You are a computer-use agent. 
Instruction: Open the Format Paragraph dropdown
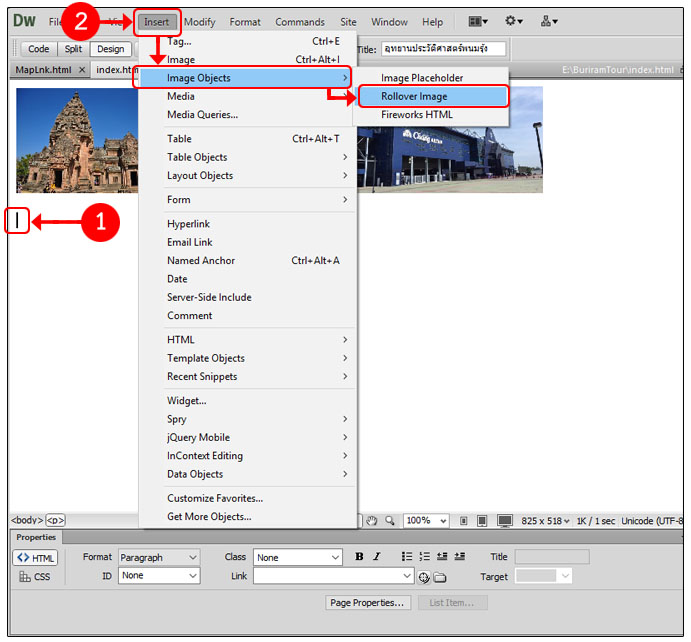coord(159,557)
